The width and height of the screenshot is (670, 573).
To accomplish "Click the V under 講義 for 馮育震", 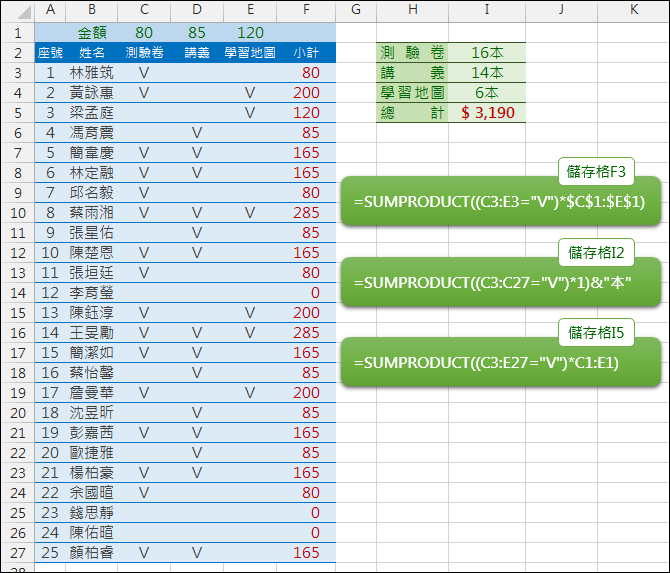I will click(x=197, y=133).
